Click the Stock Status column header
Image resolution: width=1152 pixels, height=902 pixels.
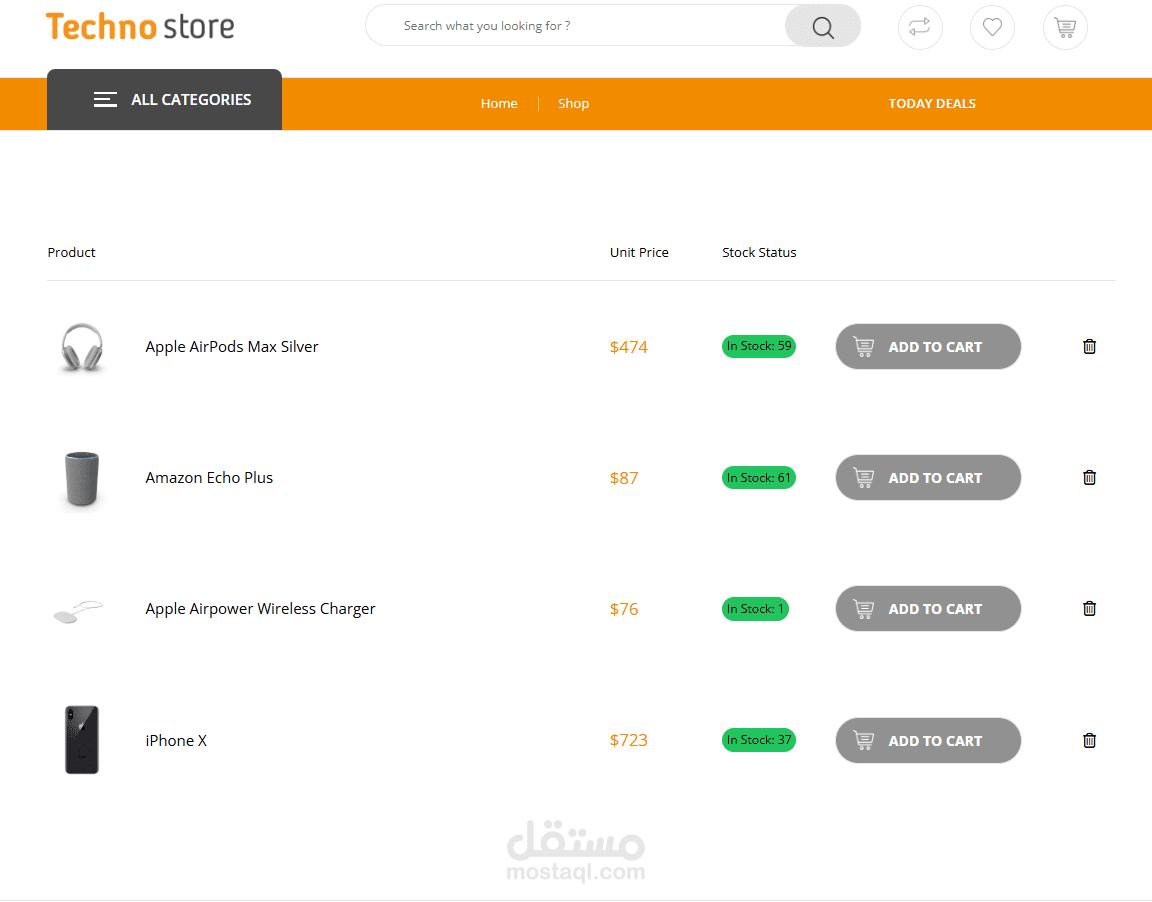pyautogui.click(x=759, y=253)
